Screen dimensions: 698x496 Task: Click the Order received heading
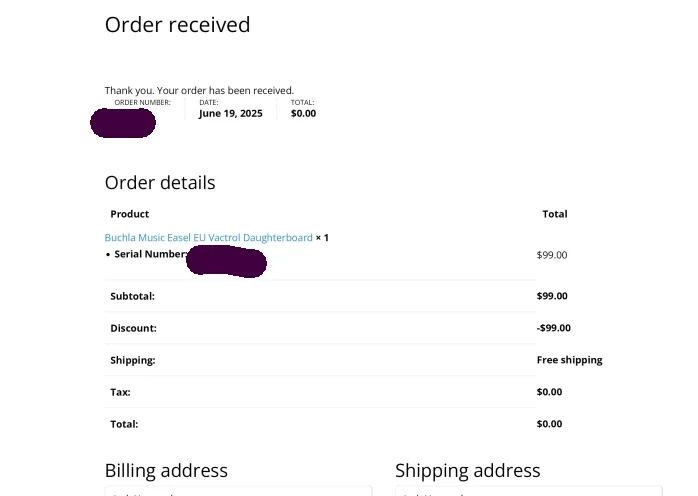pyautogui.click(x=177, y=25)
